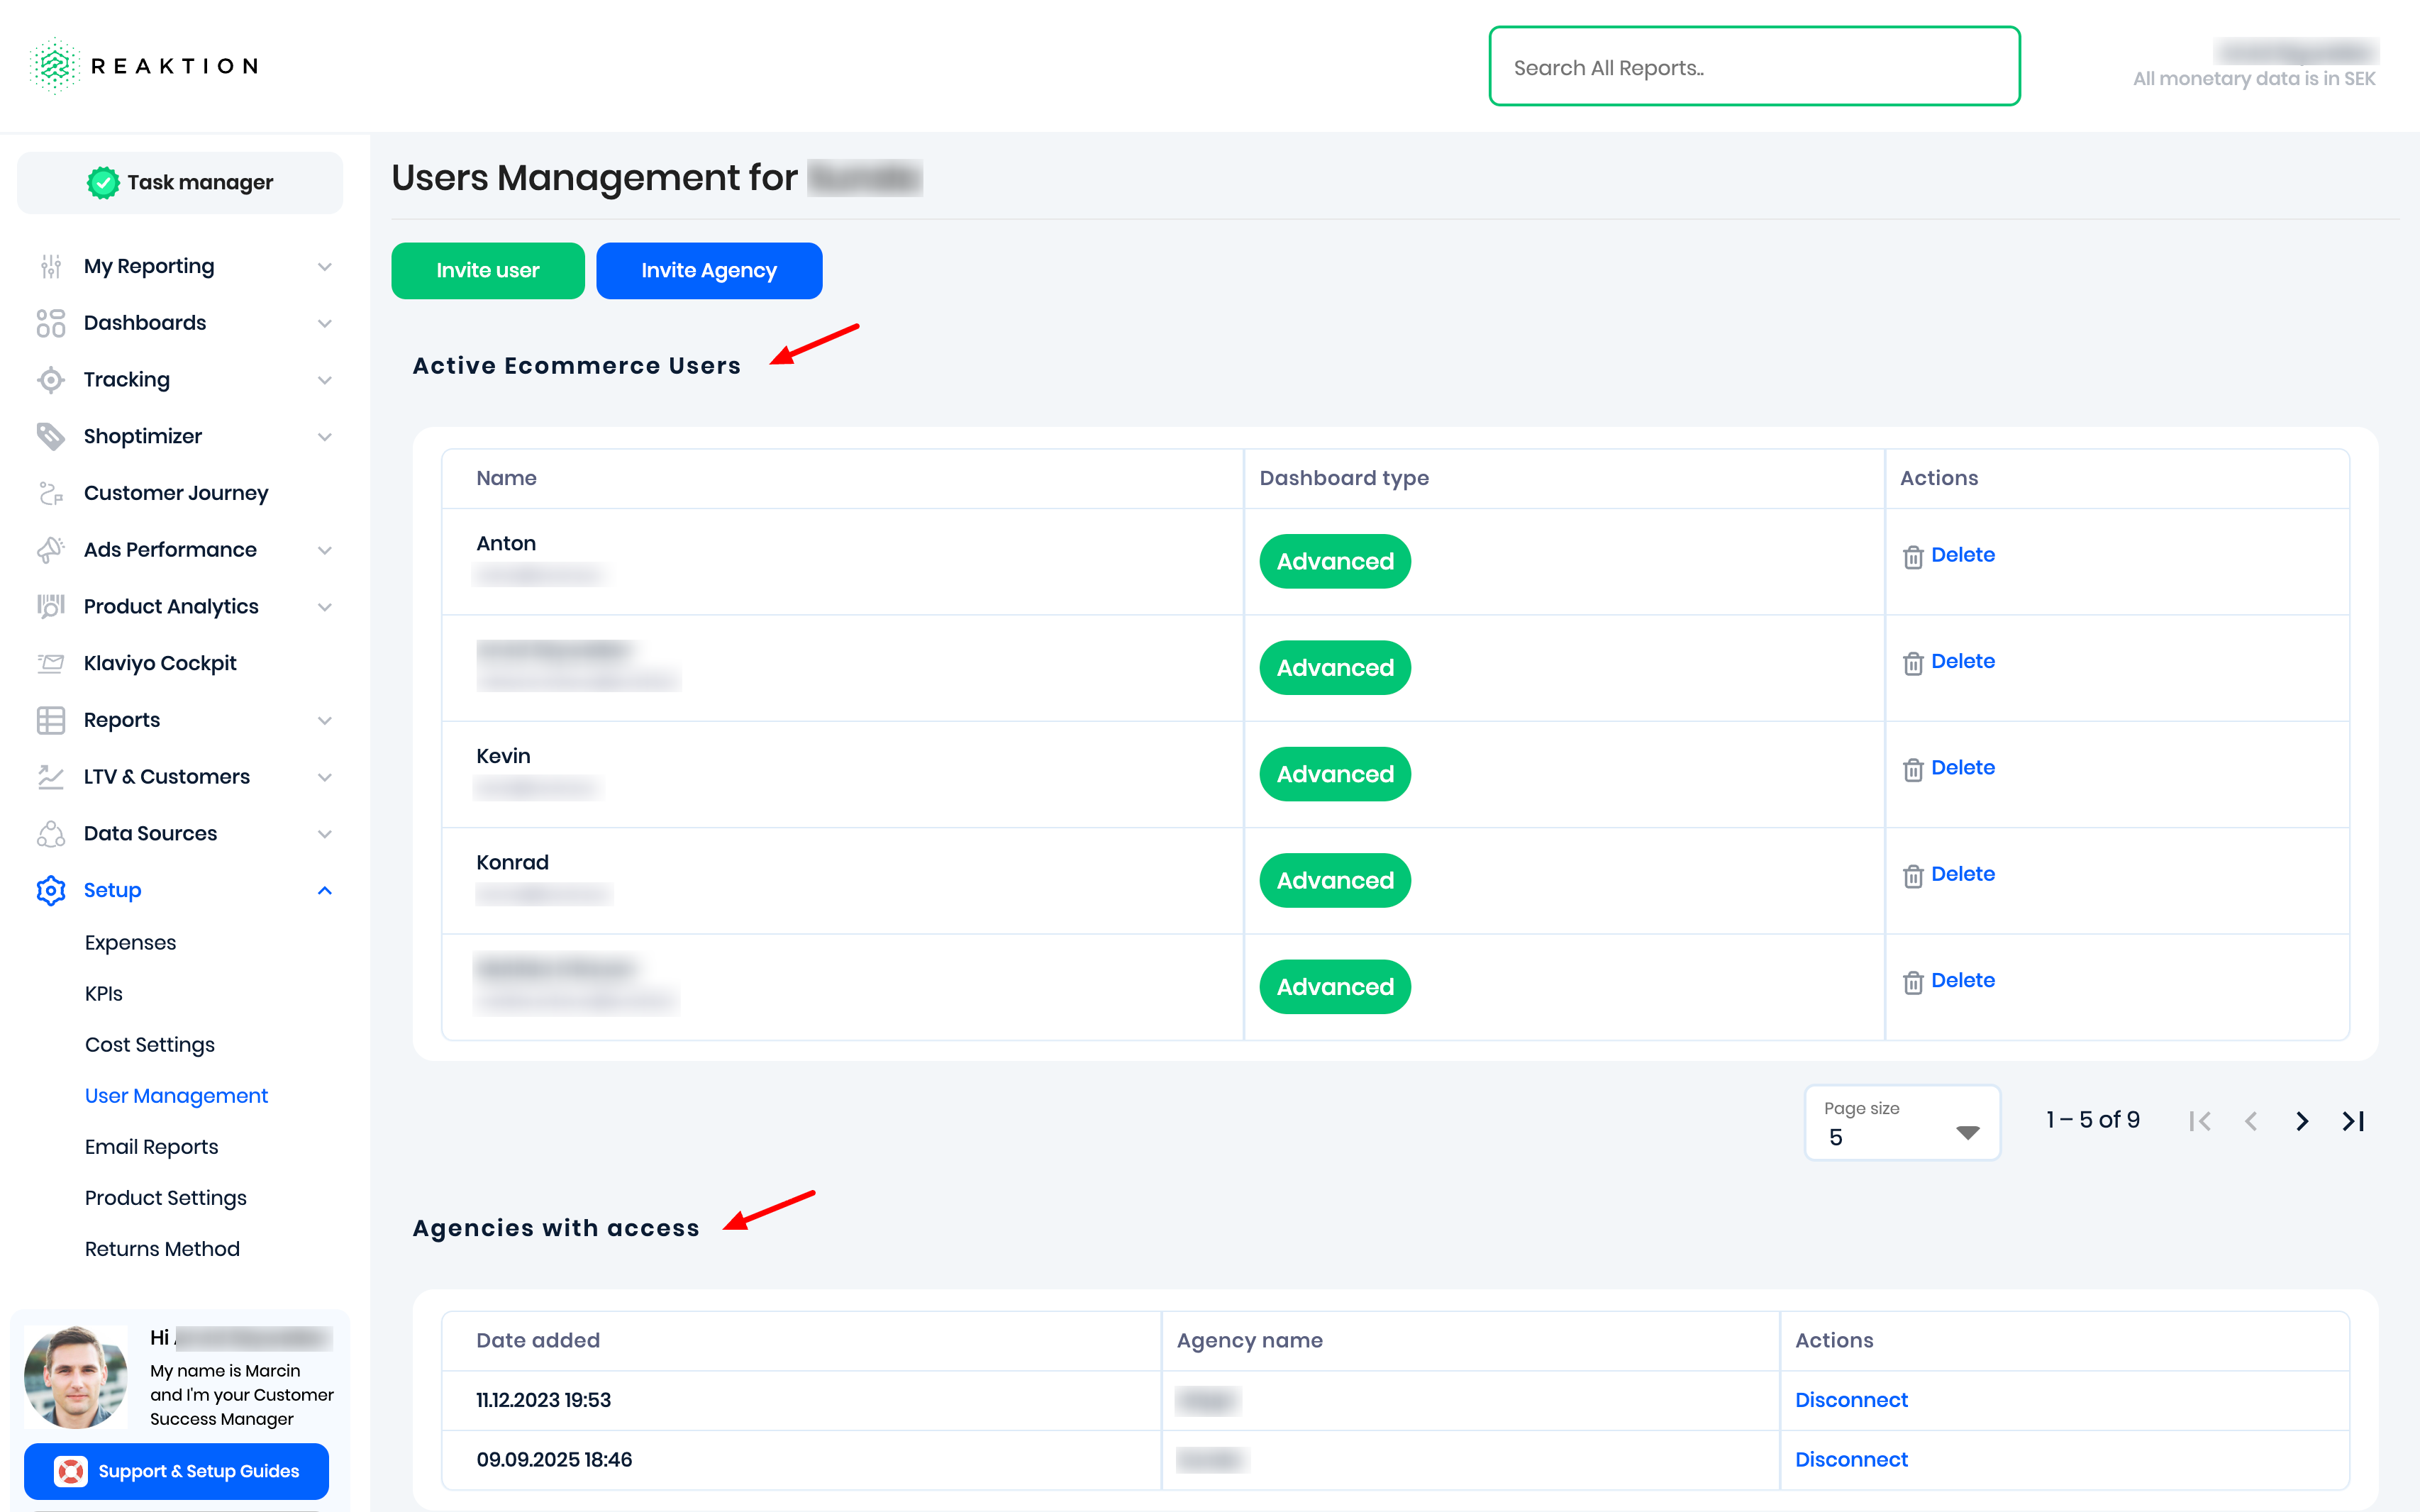Viewport: 2420px width, 1512px height.
Task: Expand the Data Sources submenu
Action: [324, 834]
